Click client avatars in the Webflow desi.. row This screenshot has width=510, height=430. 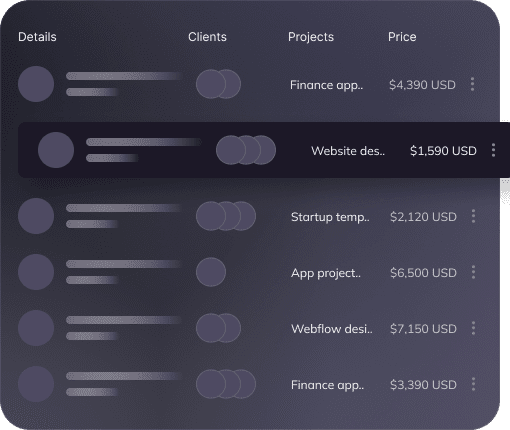point(218,328)
